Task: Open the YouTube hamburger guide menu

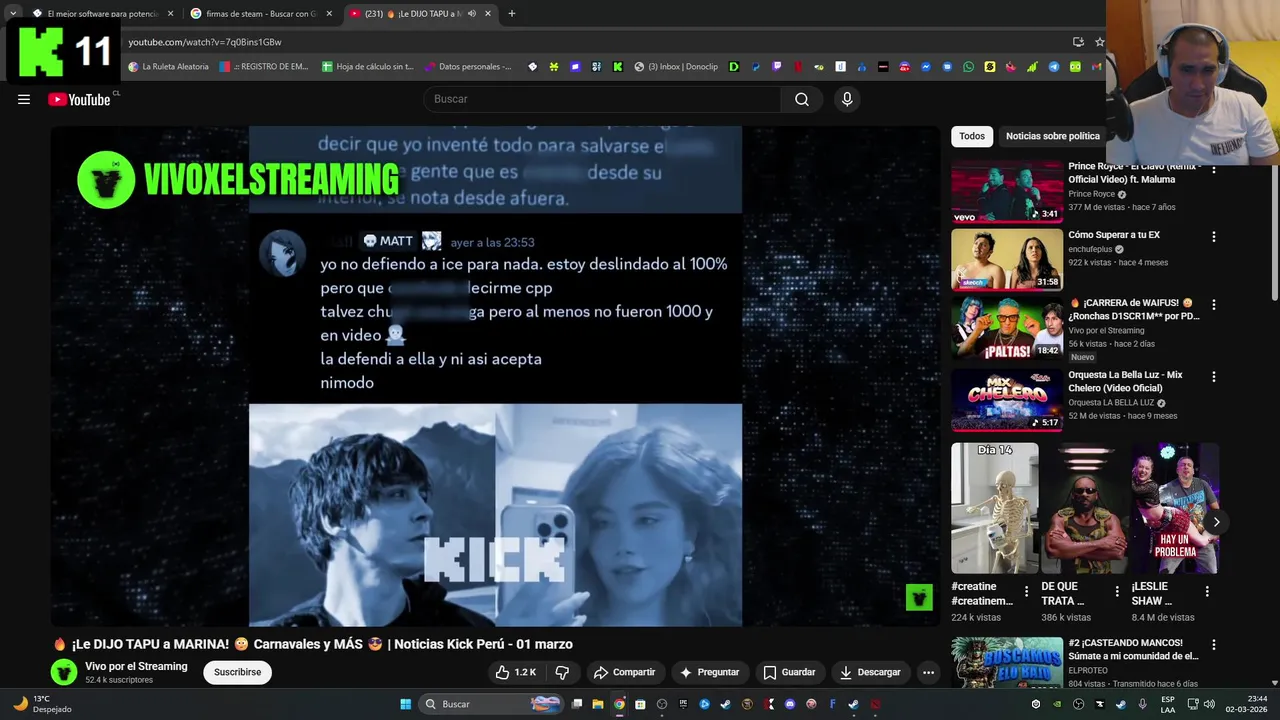Action: click(24, 99)
